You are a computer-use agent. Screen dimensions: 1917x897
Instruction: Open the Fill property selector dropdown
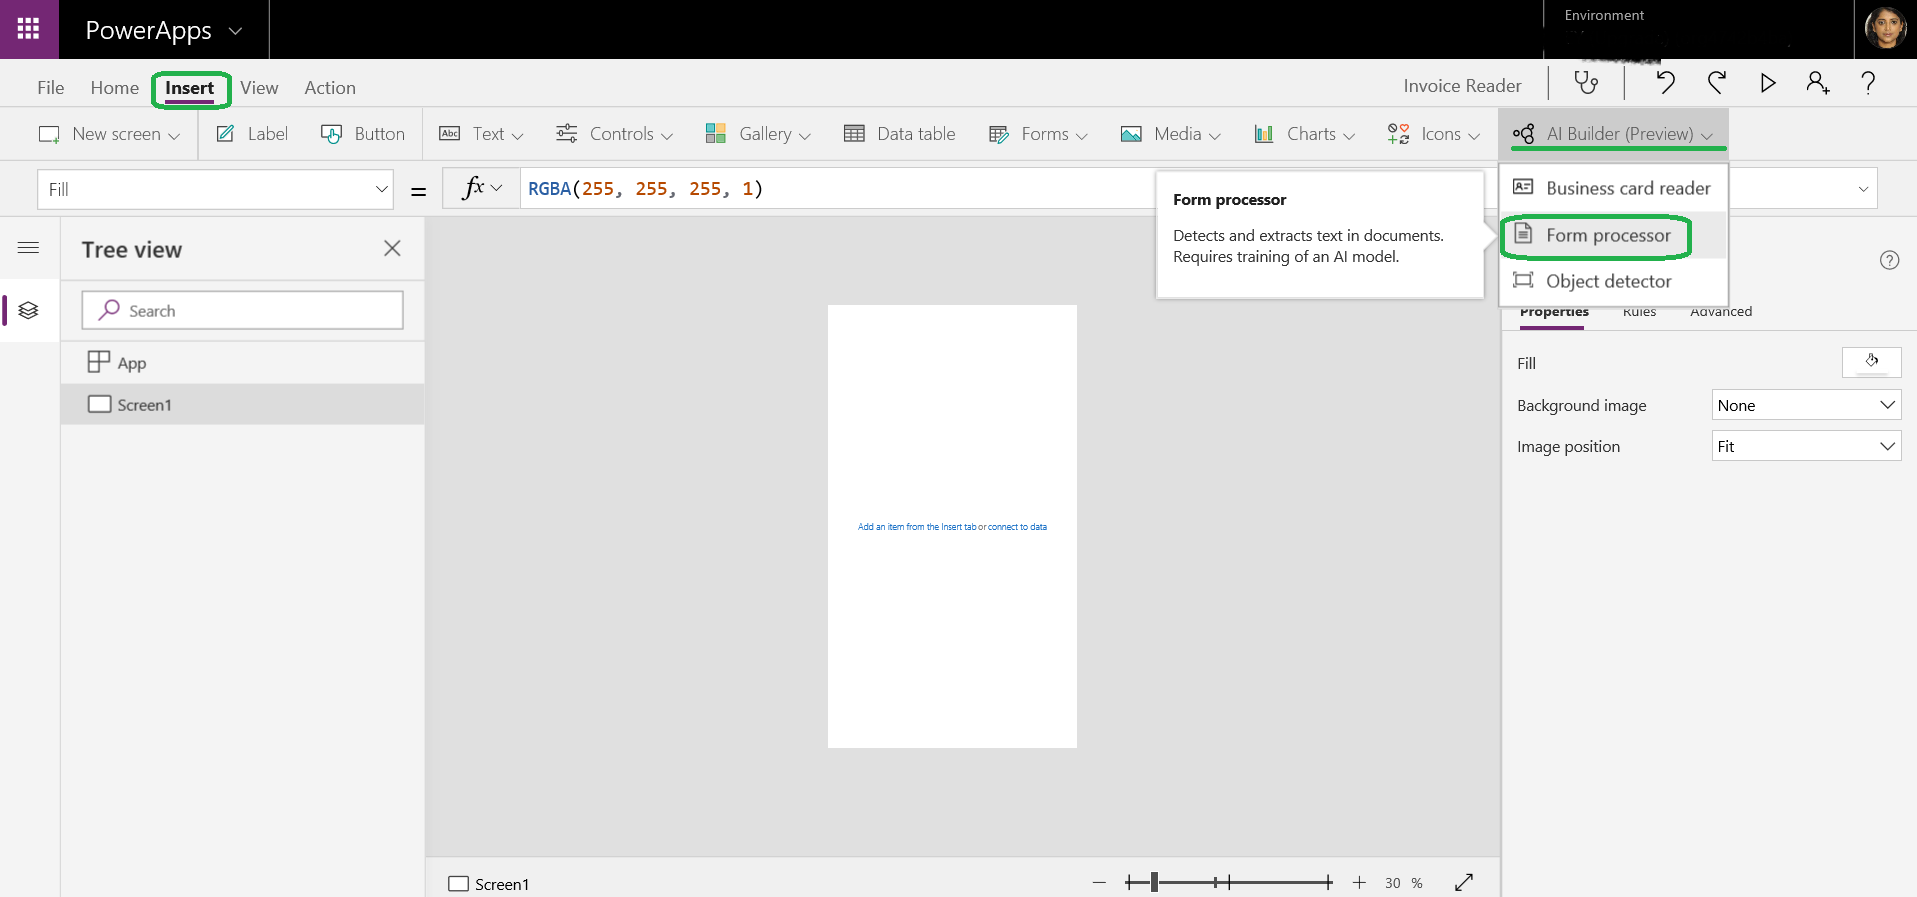pos(215,189)
